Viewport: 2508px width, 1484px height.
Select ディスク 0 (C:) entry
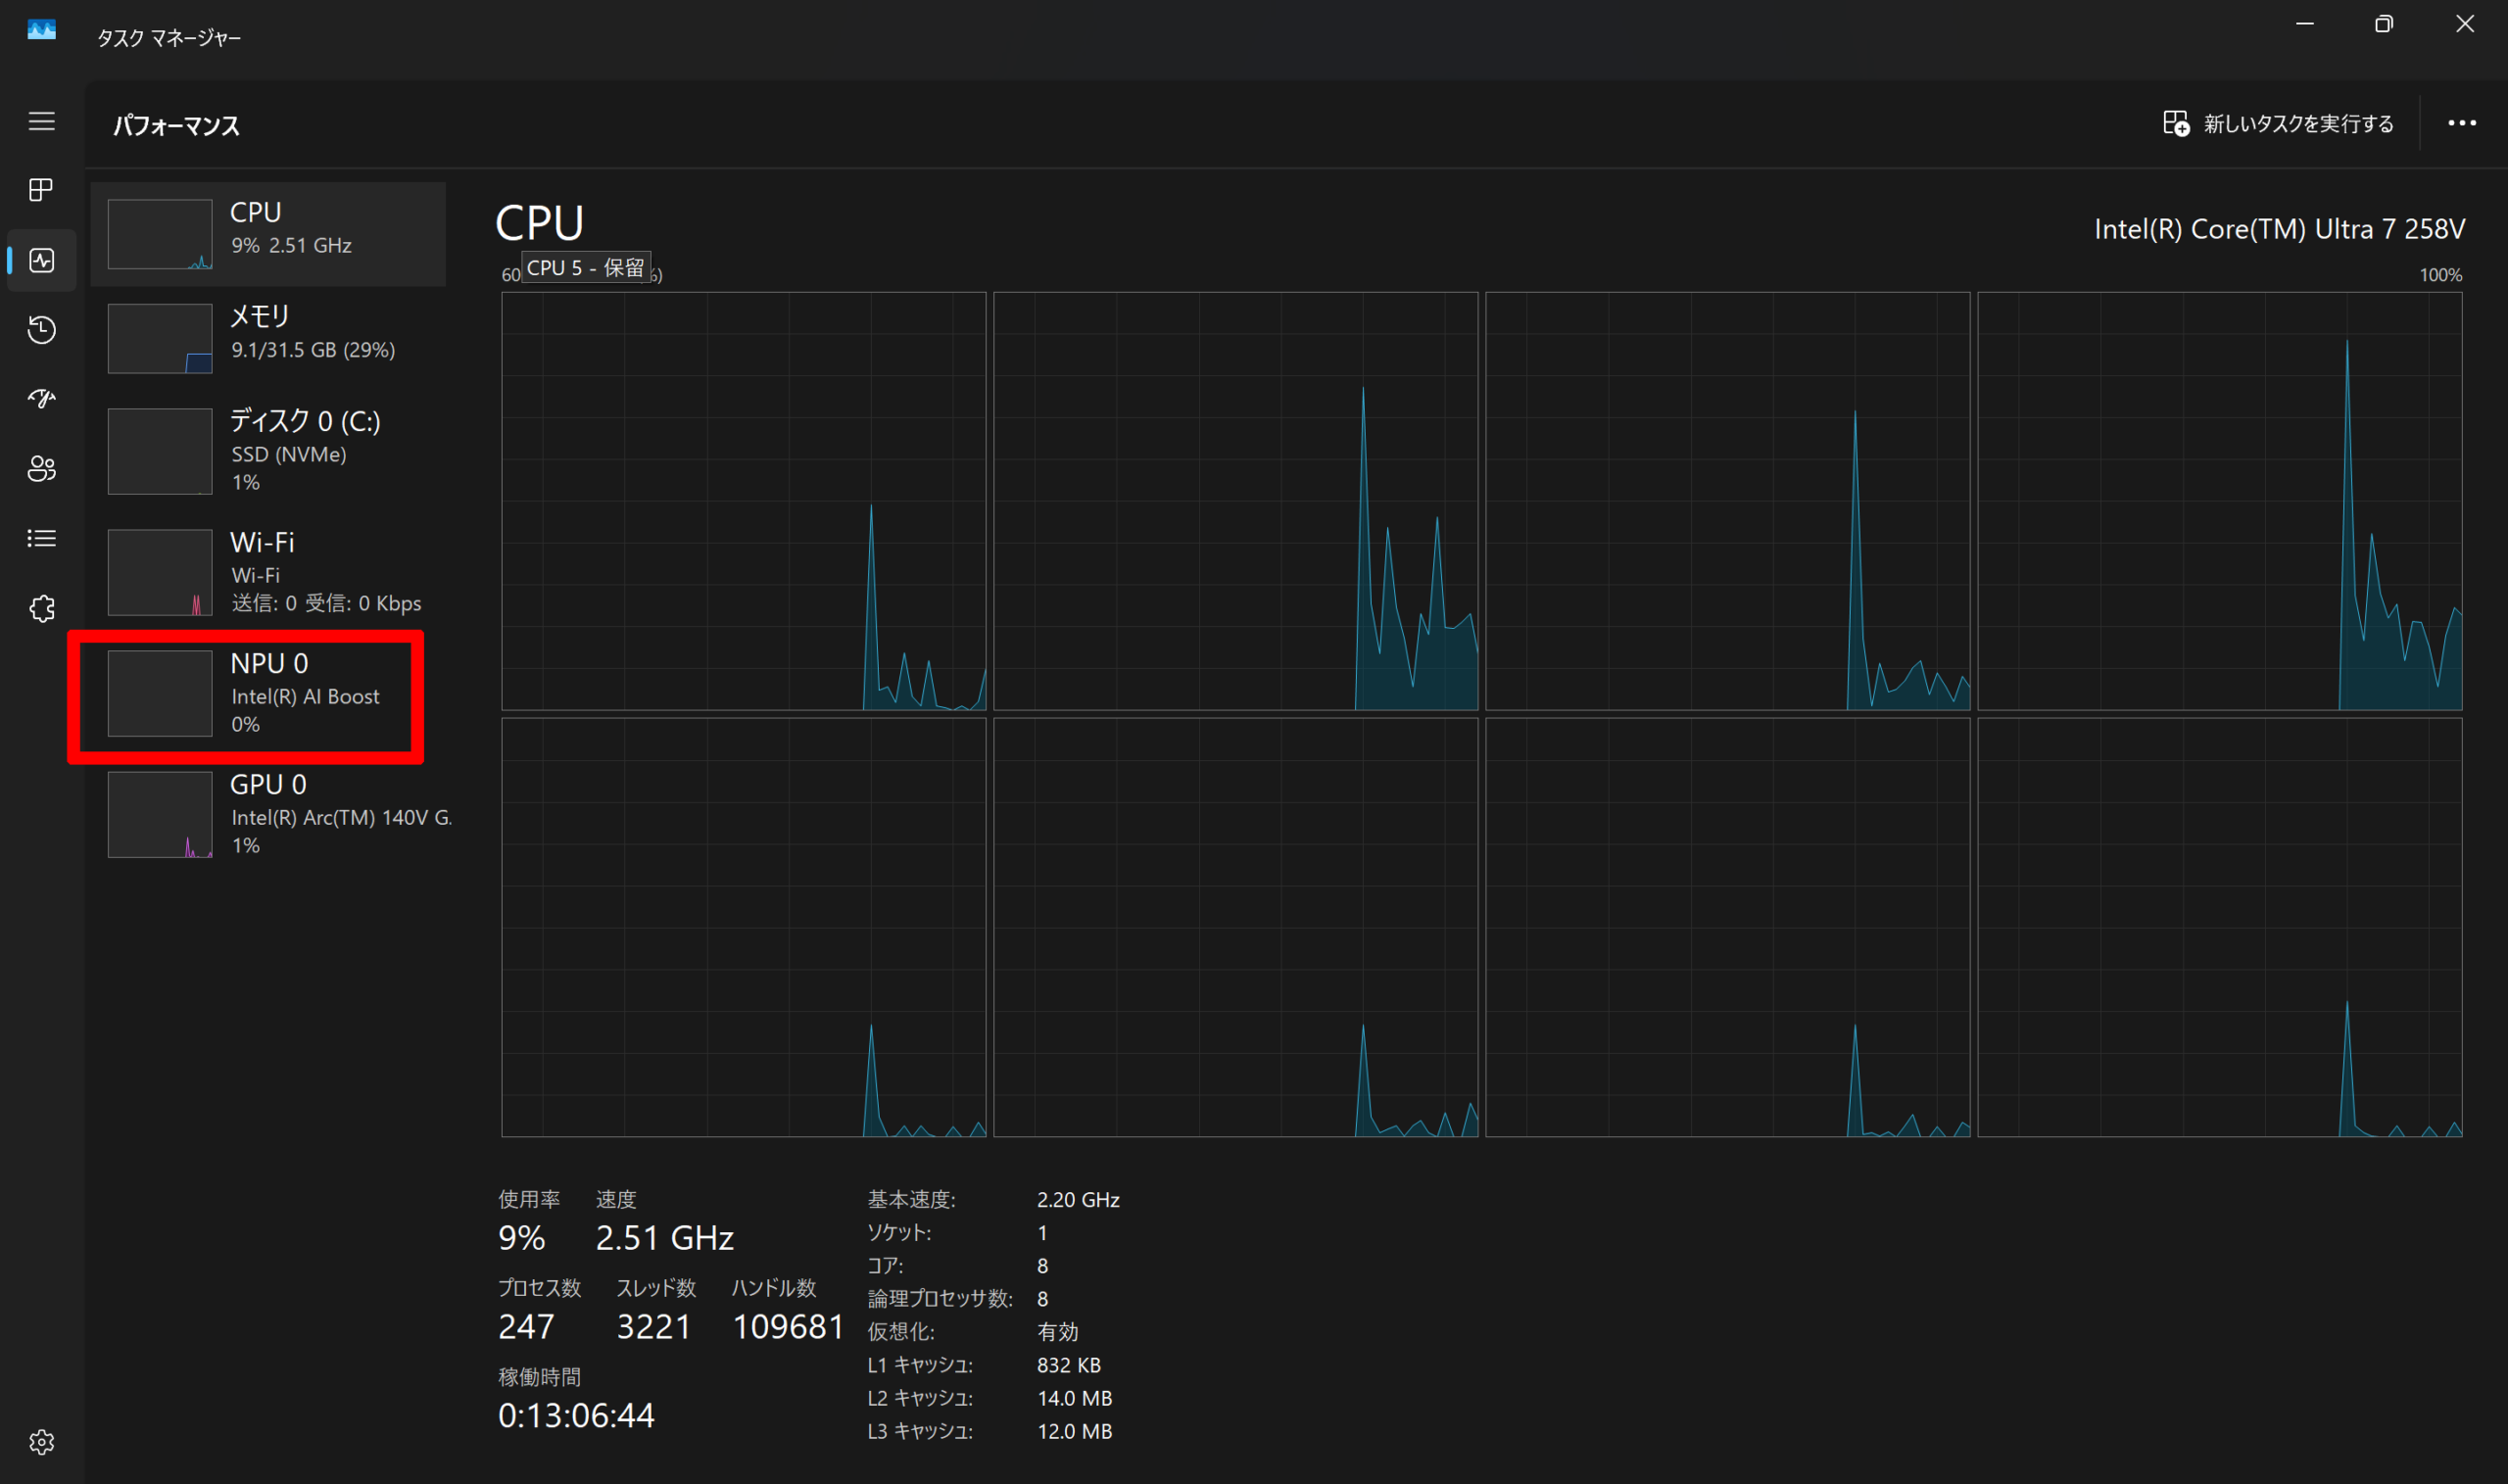[x=268, y=450]
